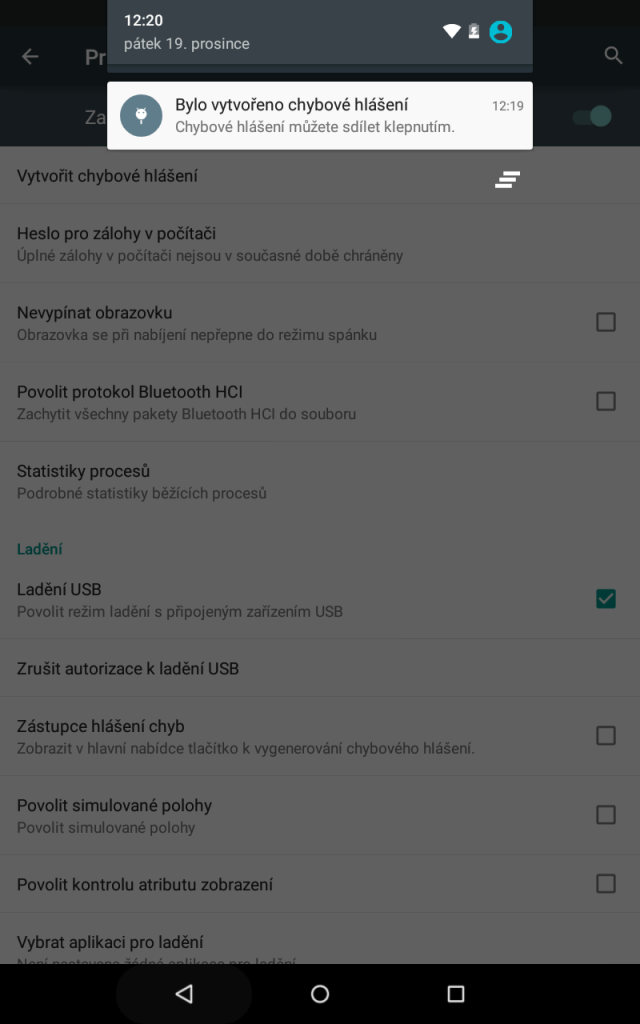
Task: Open Heslo pro zálohy v počítači
Action: click(x=320, y=244)
